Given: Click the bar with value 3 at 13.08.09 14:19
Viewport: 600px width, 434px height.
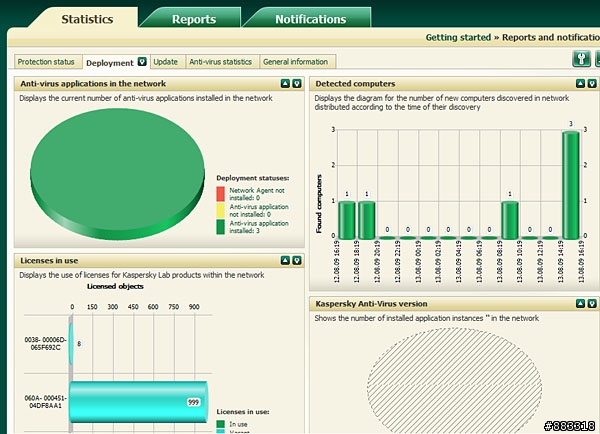Looking at the screenshot, I should tap(571, 185).
